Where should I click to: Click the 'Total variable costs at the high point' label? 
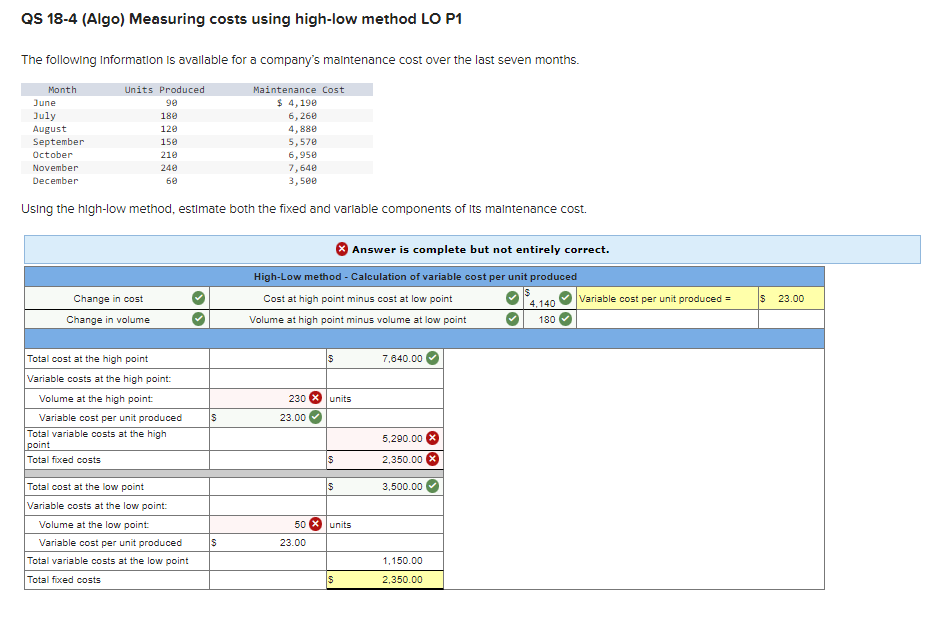click(x=97, y=439)
